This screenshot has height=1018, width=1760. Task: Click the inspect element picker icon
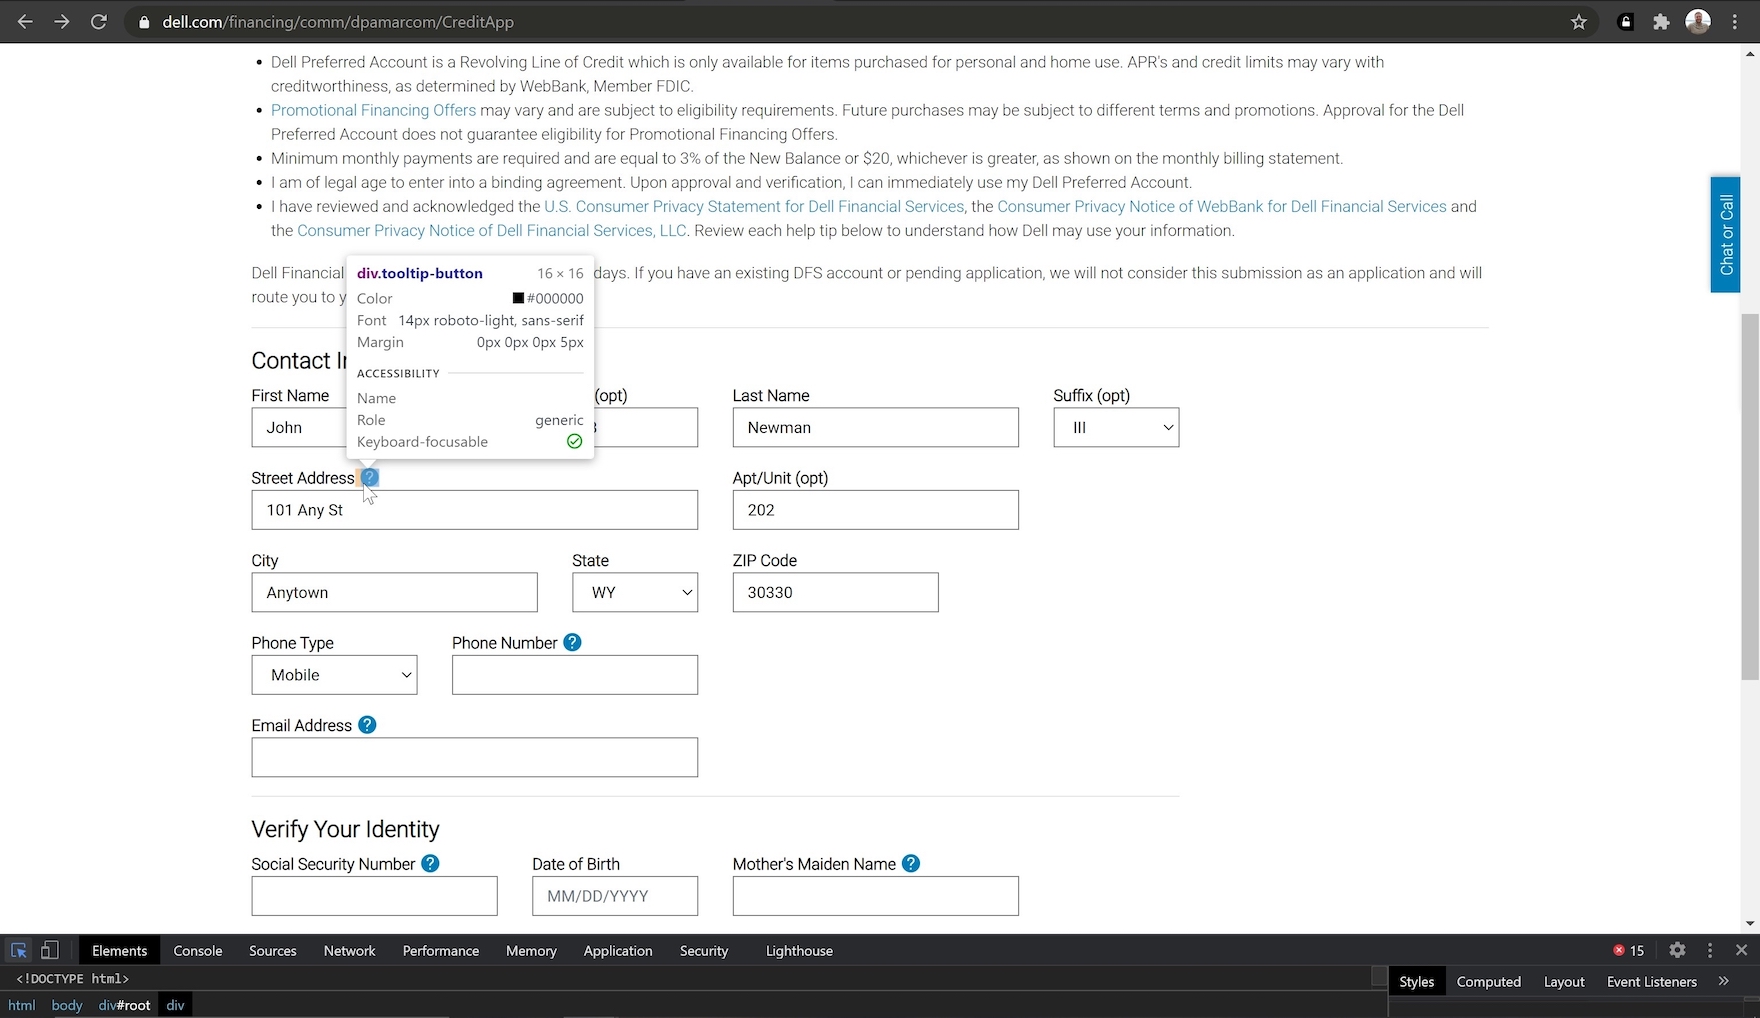[19, 950]
